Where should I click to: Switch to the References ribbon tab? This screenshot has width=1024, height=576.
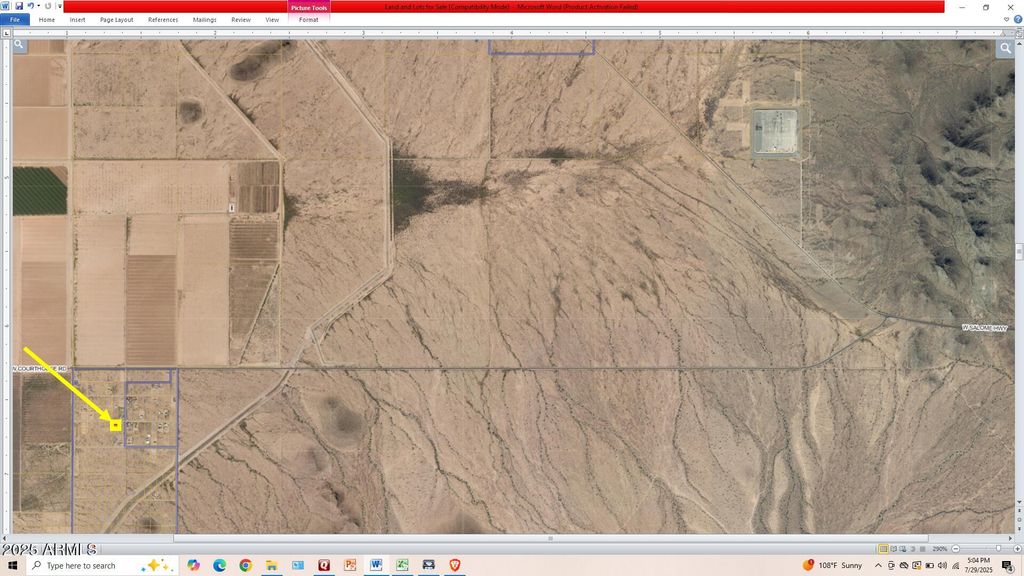pos(162,19)
